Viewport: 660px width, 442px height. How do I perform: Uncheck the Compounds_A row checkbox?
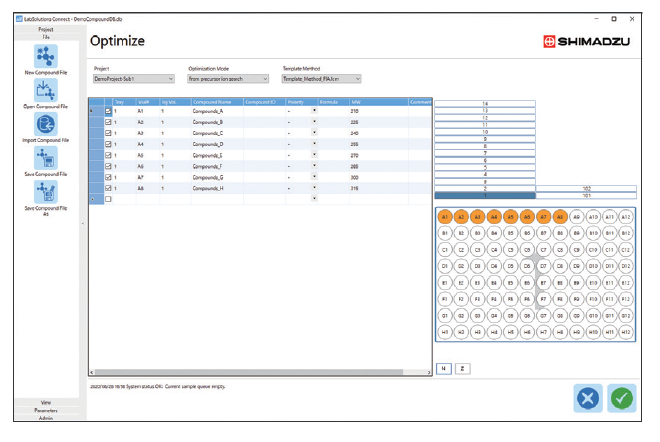point(109,111)
